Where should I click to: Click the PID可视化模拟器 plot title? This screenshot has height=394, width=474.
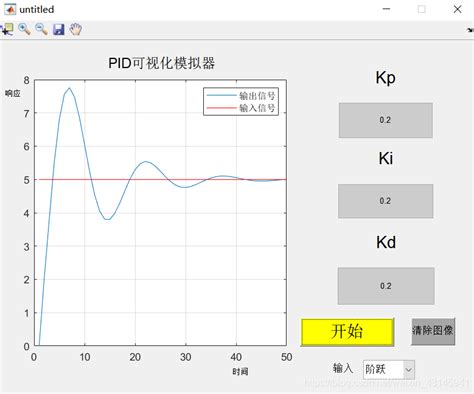[x=162, y=63]
